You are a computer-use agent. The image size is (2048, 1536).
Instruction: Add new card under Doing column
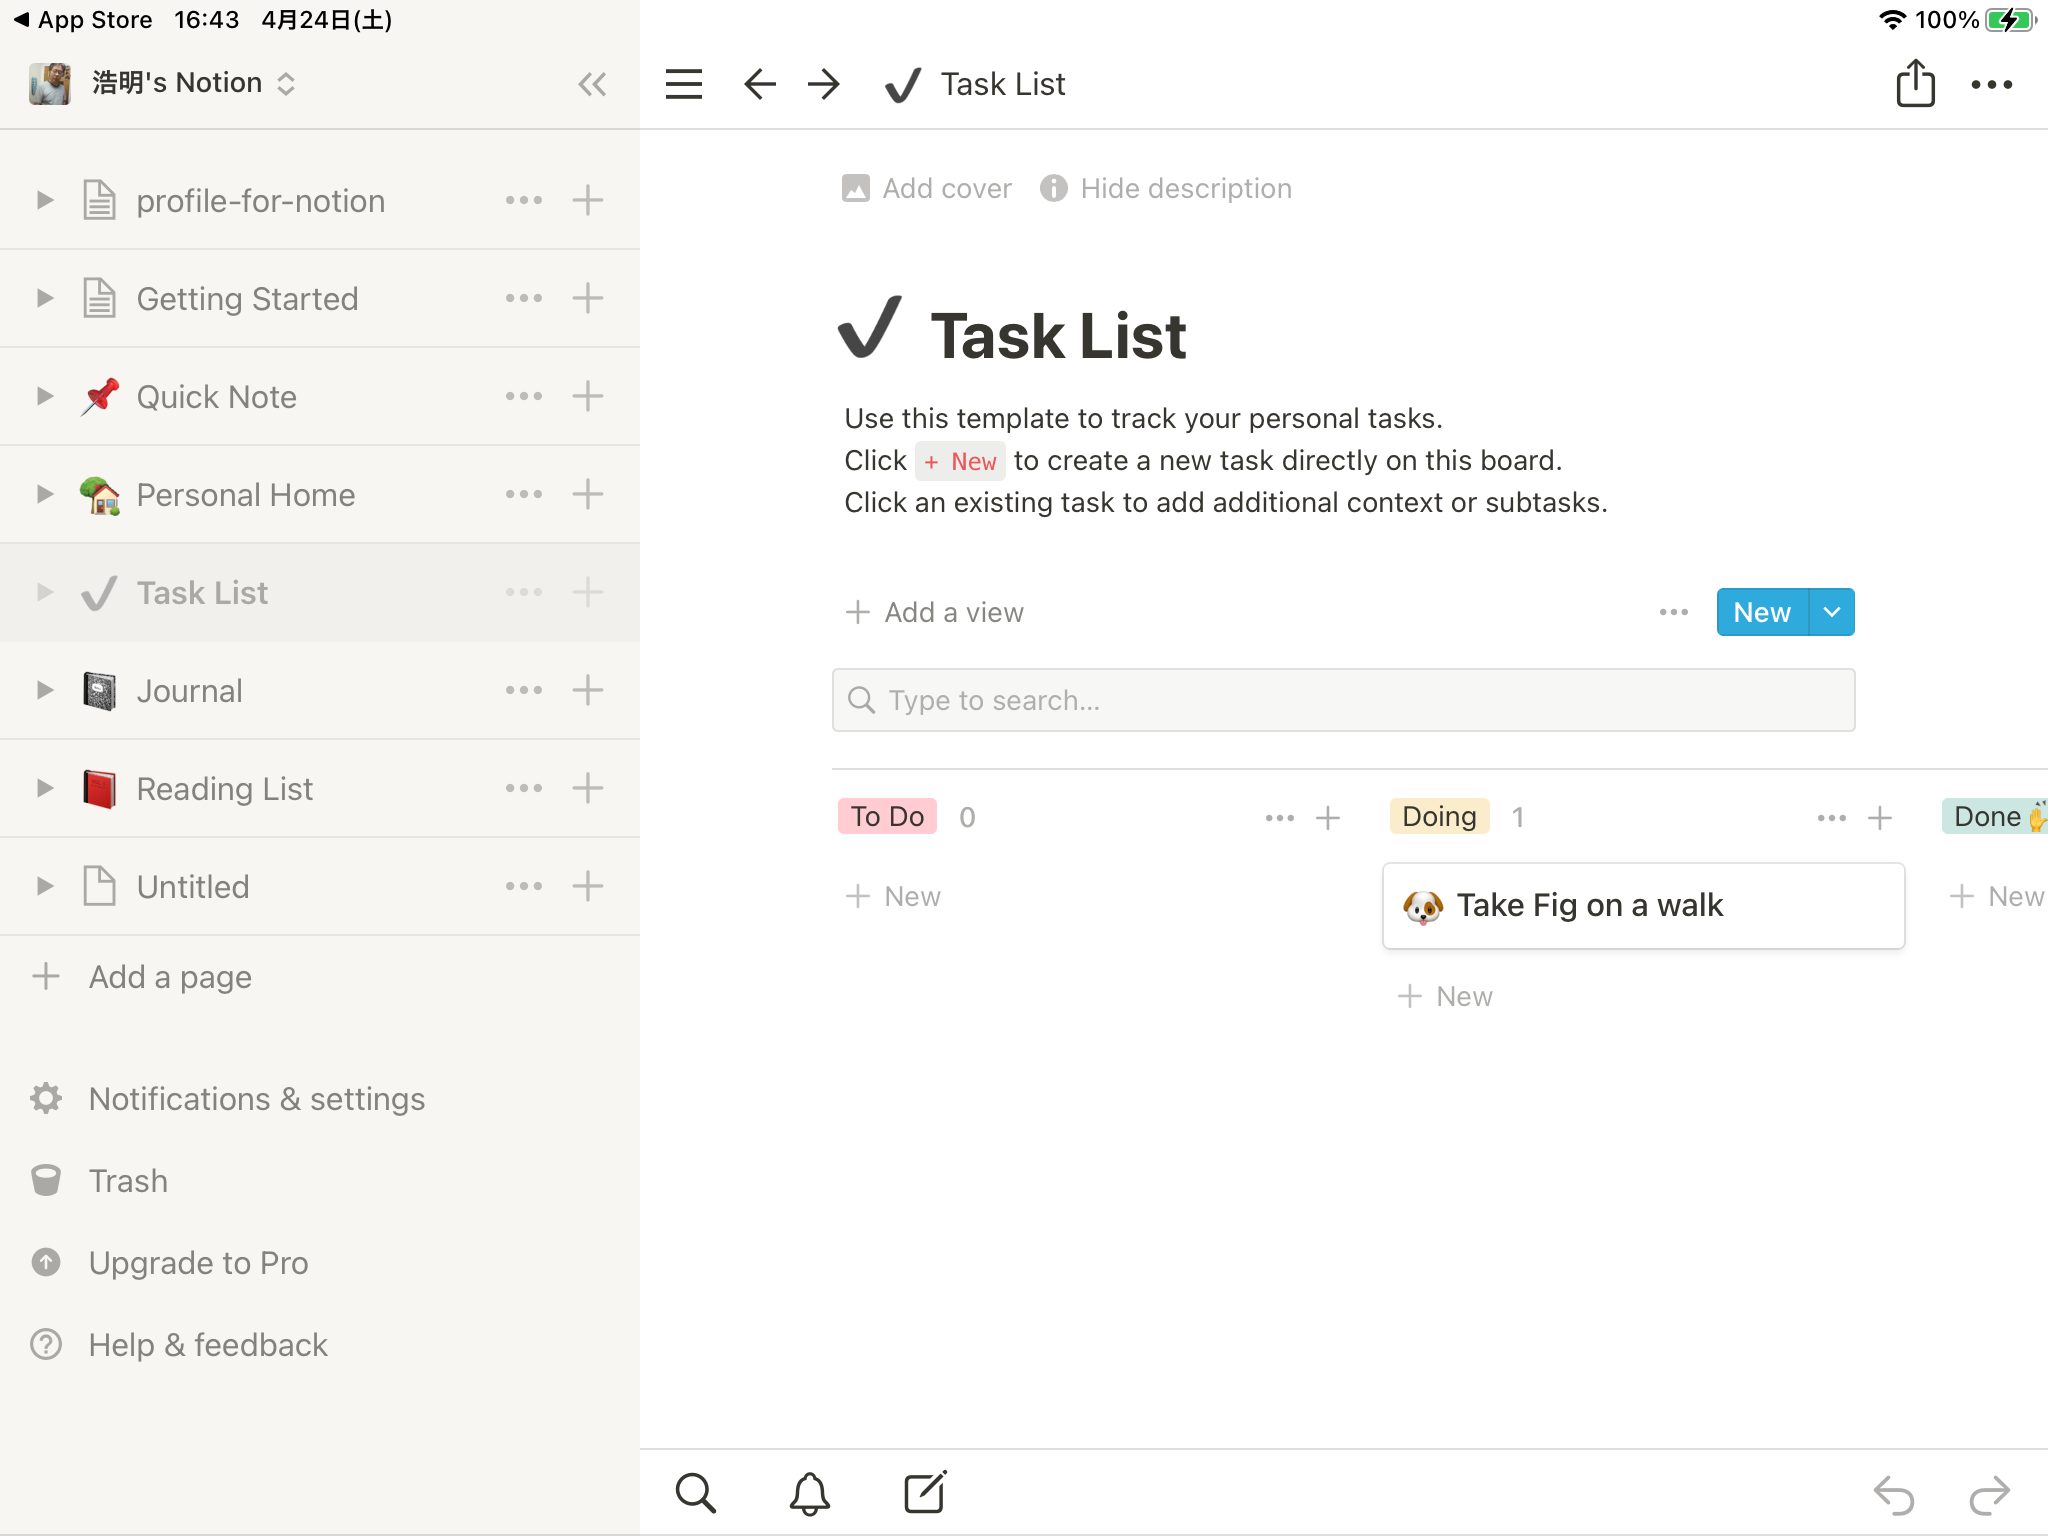[1445, 996]
